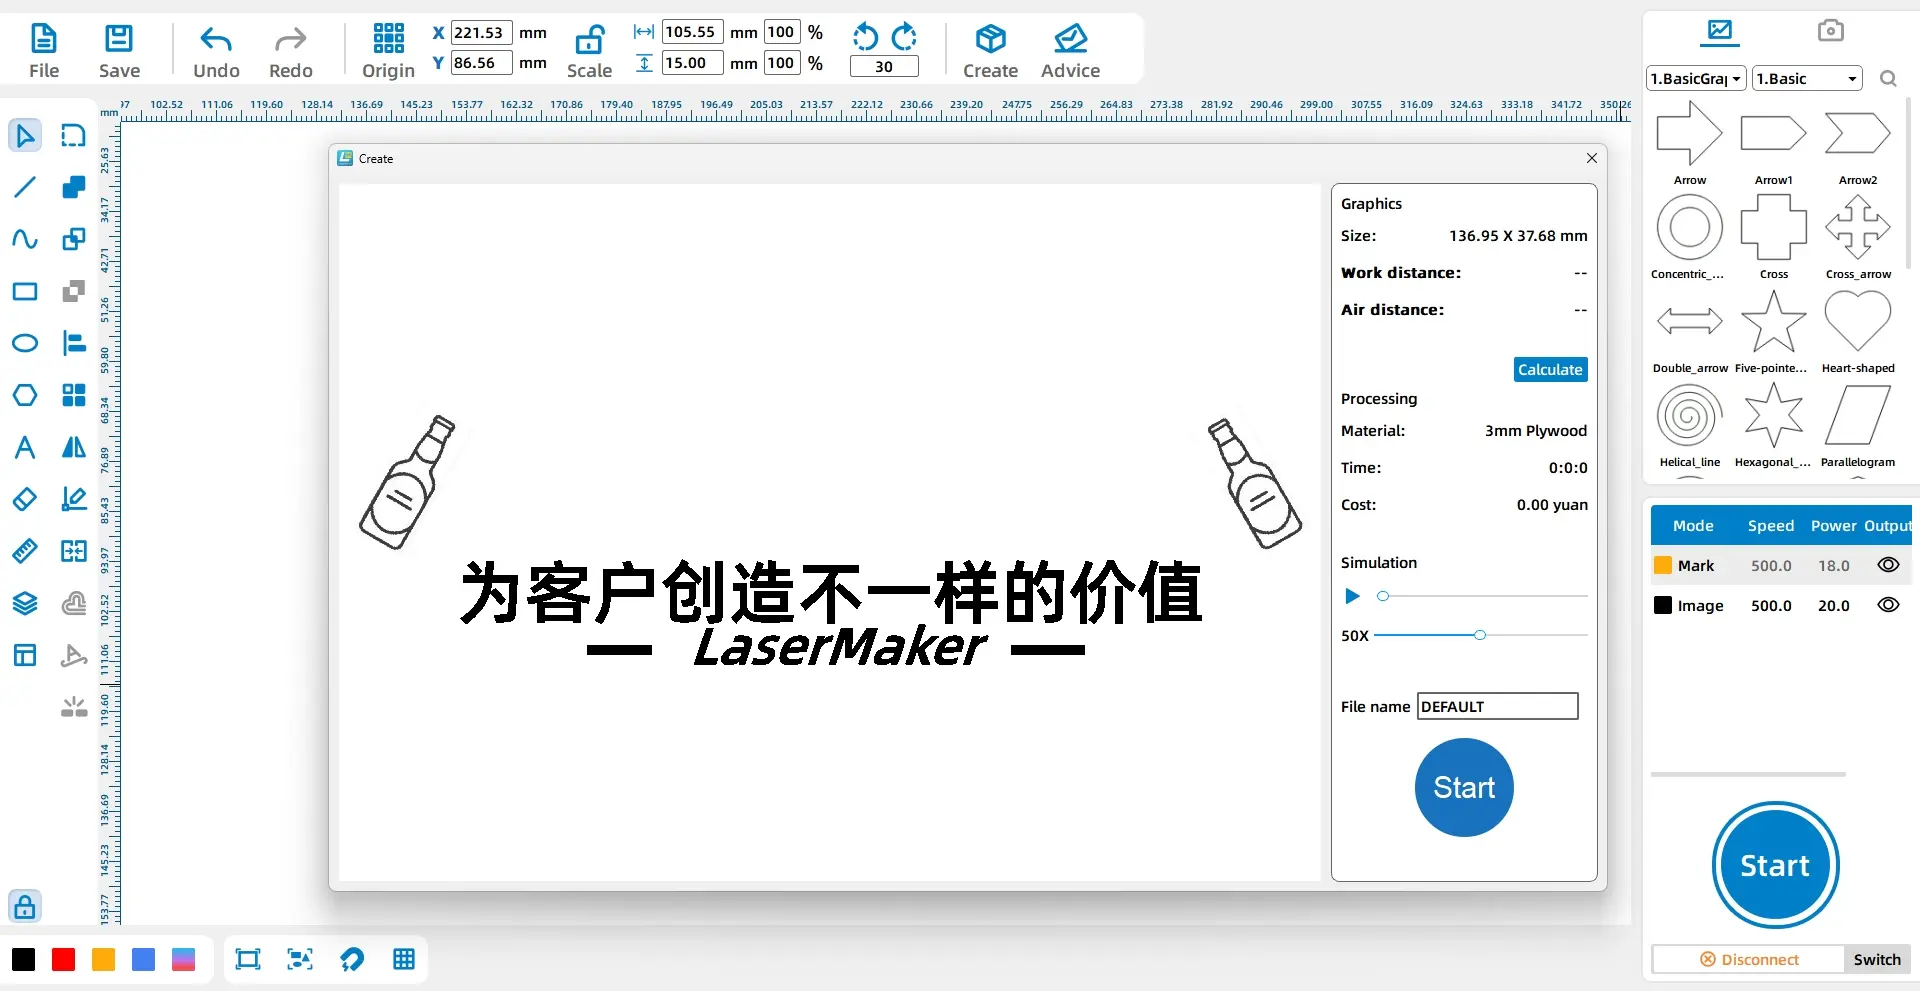Open the Origin anchor grid
1920x991 pixels.
388,51
